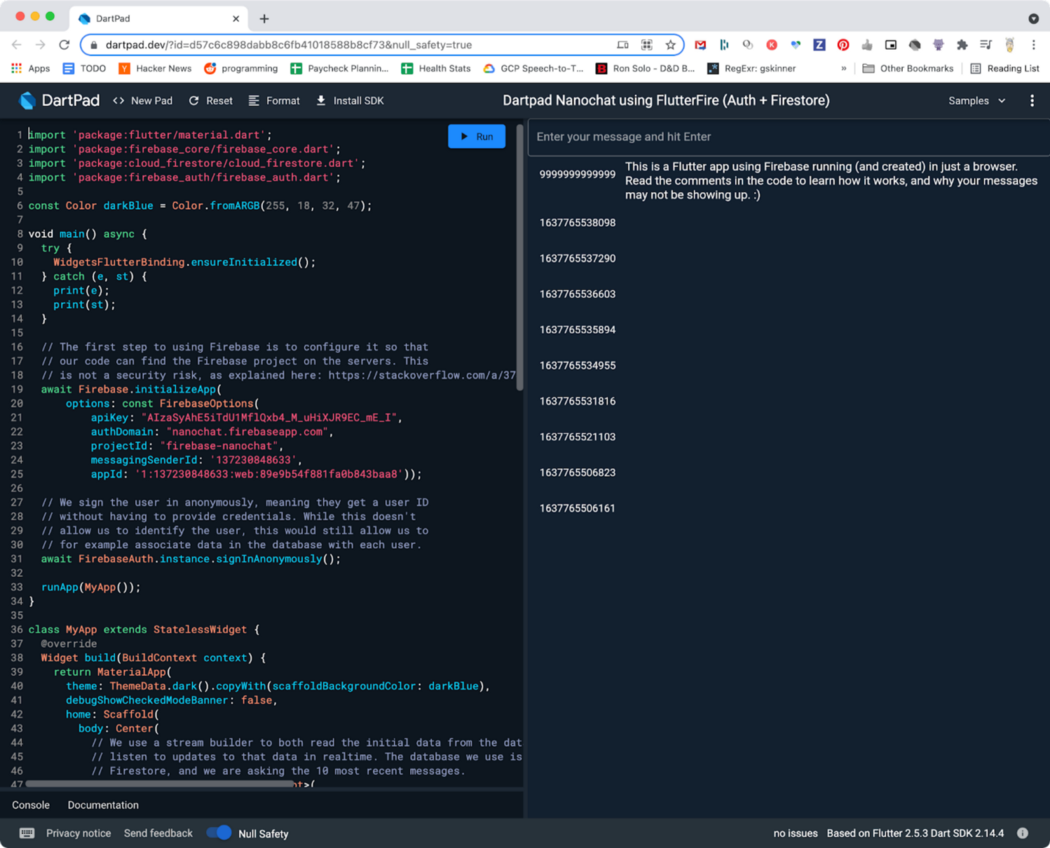Click the Pinterest extension icon
Screen dimensions: 1050x848
coord(843,45)
